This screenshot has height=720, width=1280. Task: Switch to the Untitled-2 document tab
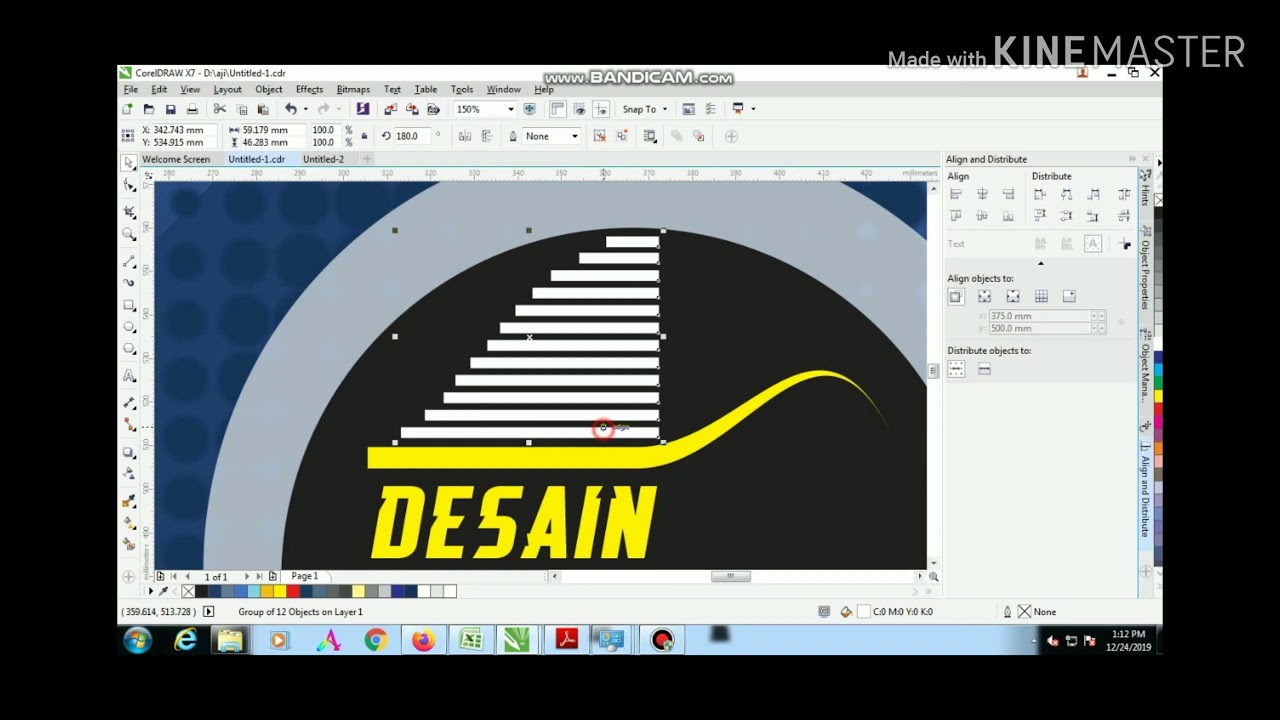[x=323, y=159]
